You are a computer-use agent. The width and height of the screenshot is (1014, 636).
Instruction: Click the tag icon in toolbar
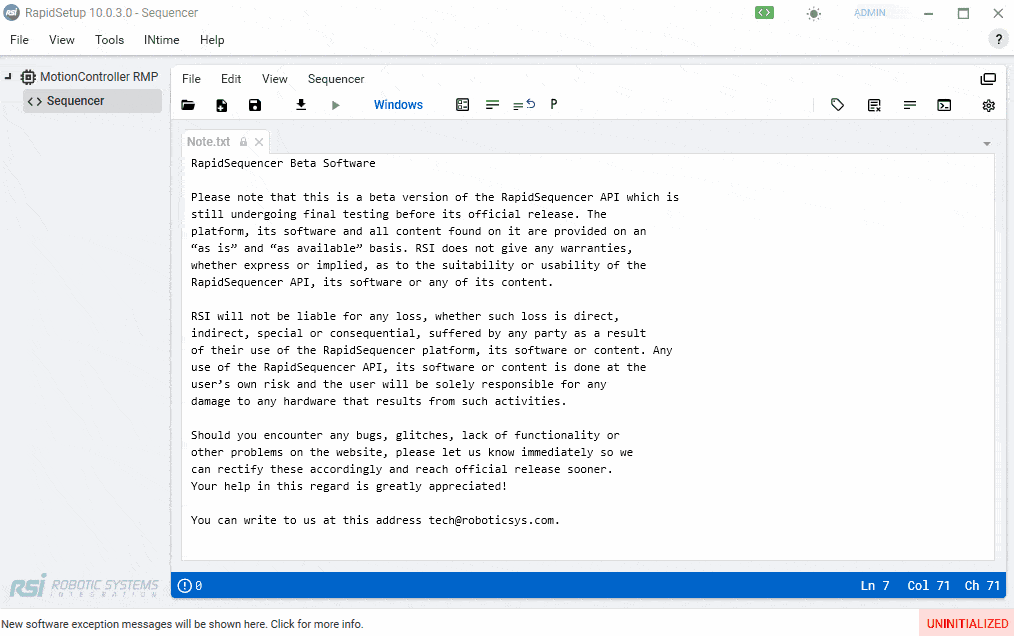pos(837,105)
